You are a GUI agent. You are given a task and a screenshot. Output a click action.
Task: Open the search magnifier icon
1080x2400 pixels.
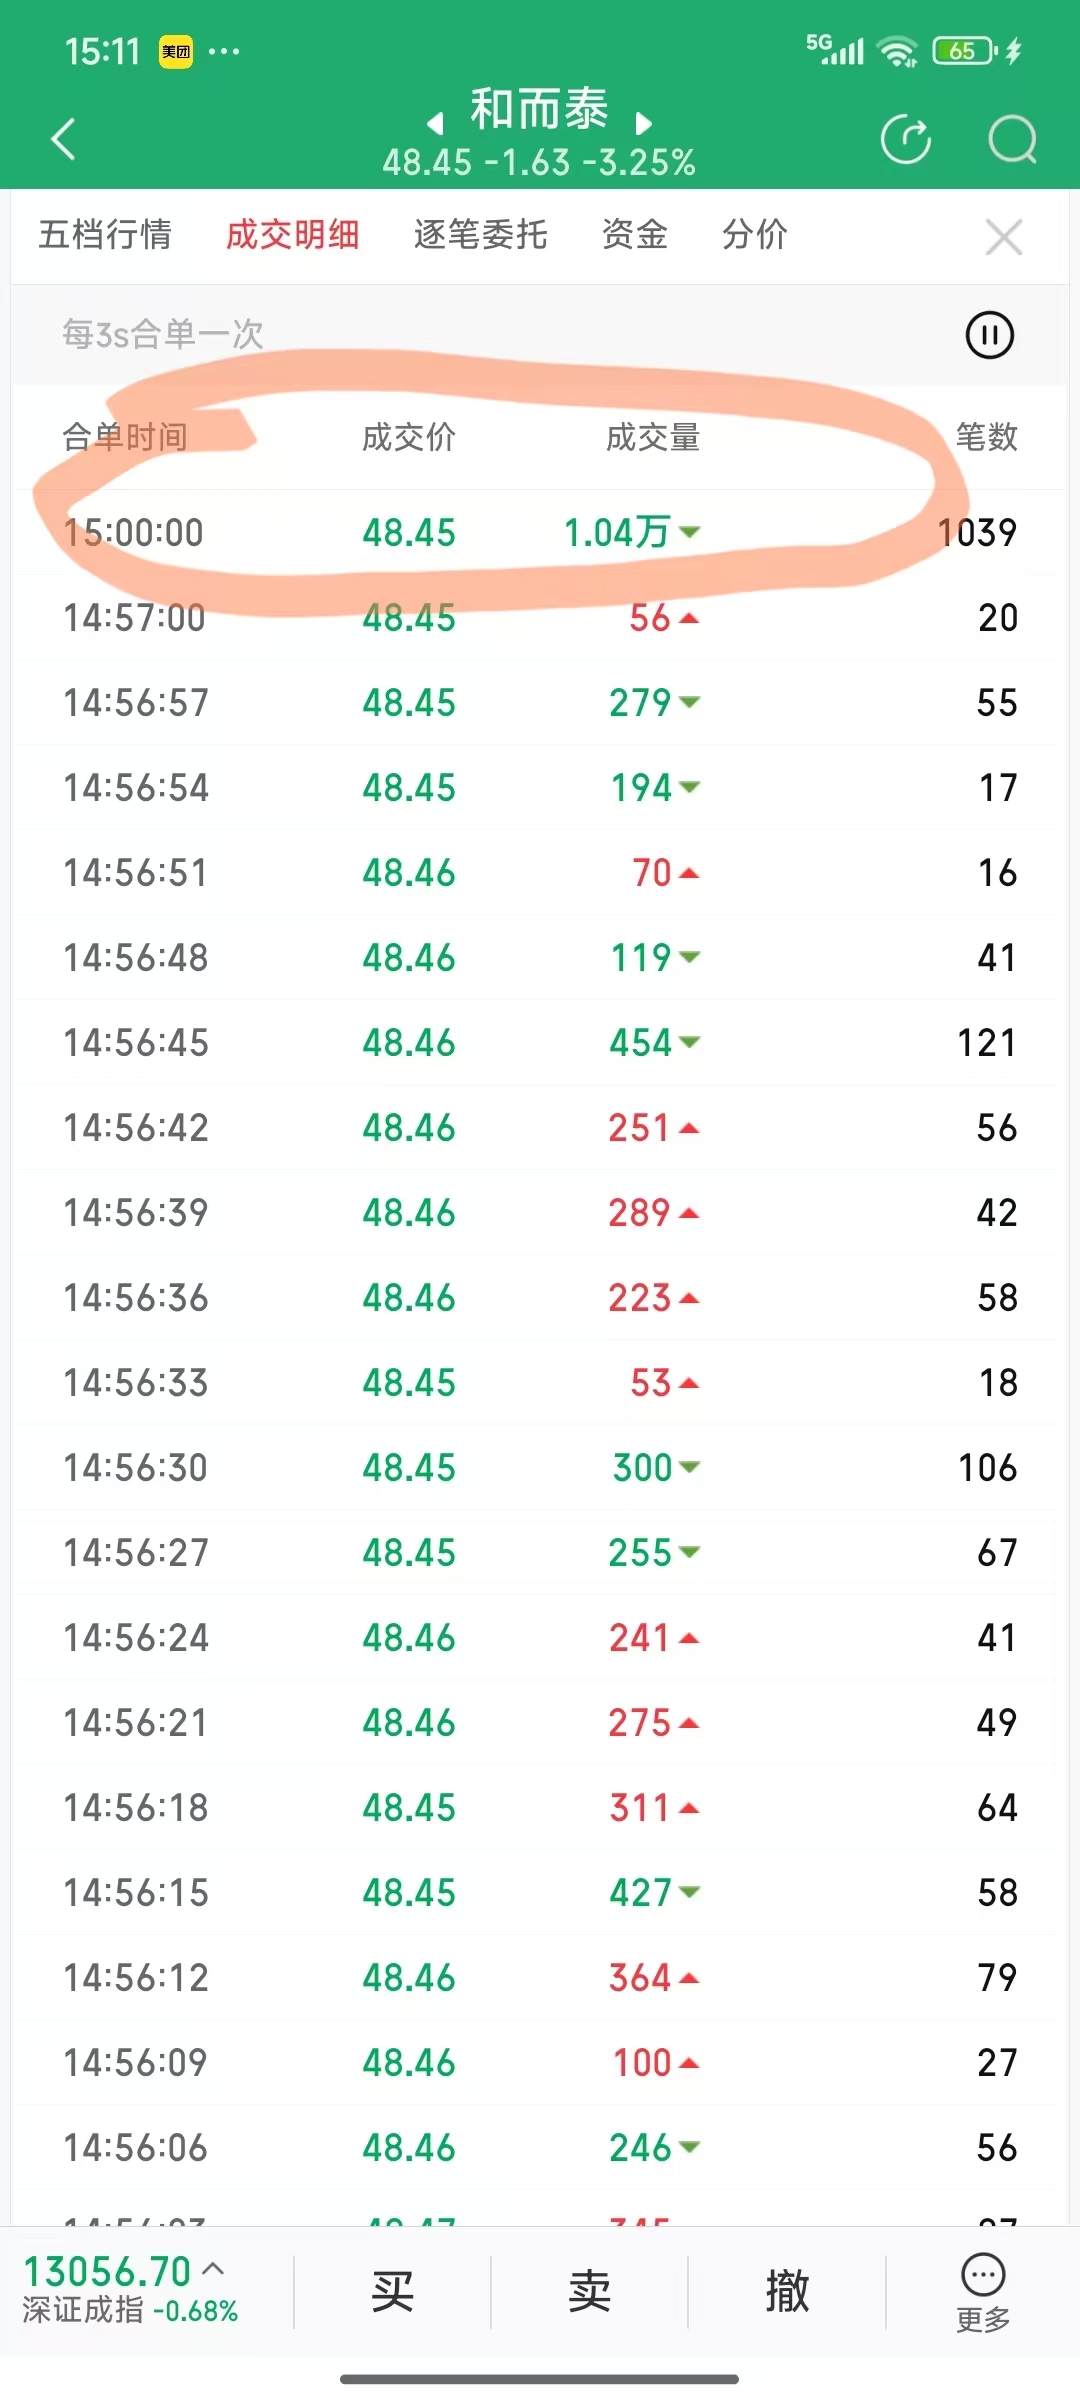point(1012,139)
